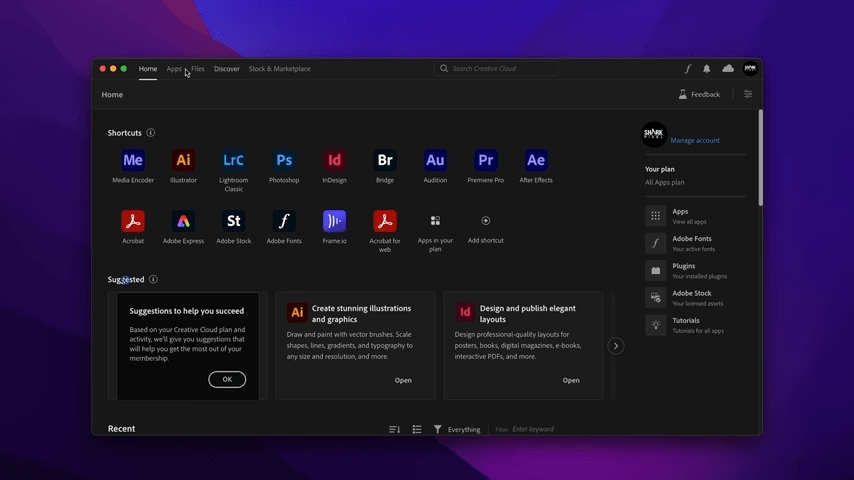Click Search Creative Cloud field
Image resolution: width=854 pixels, height=480 pixels.
(496, 69)
